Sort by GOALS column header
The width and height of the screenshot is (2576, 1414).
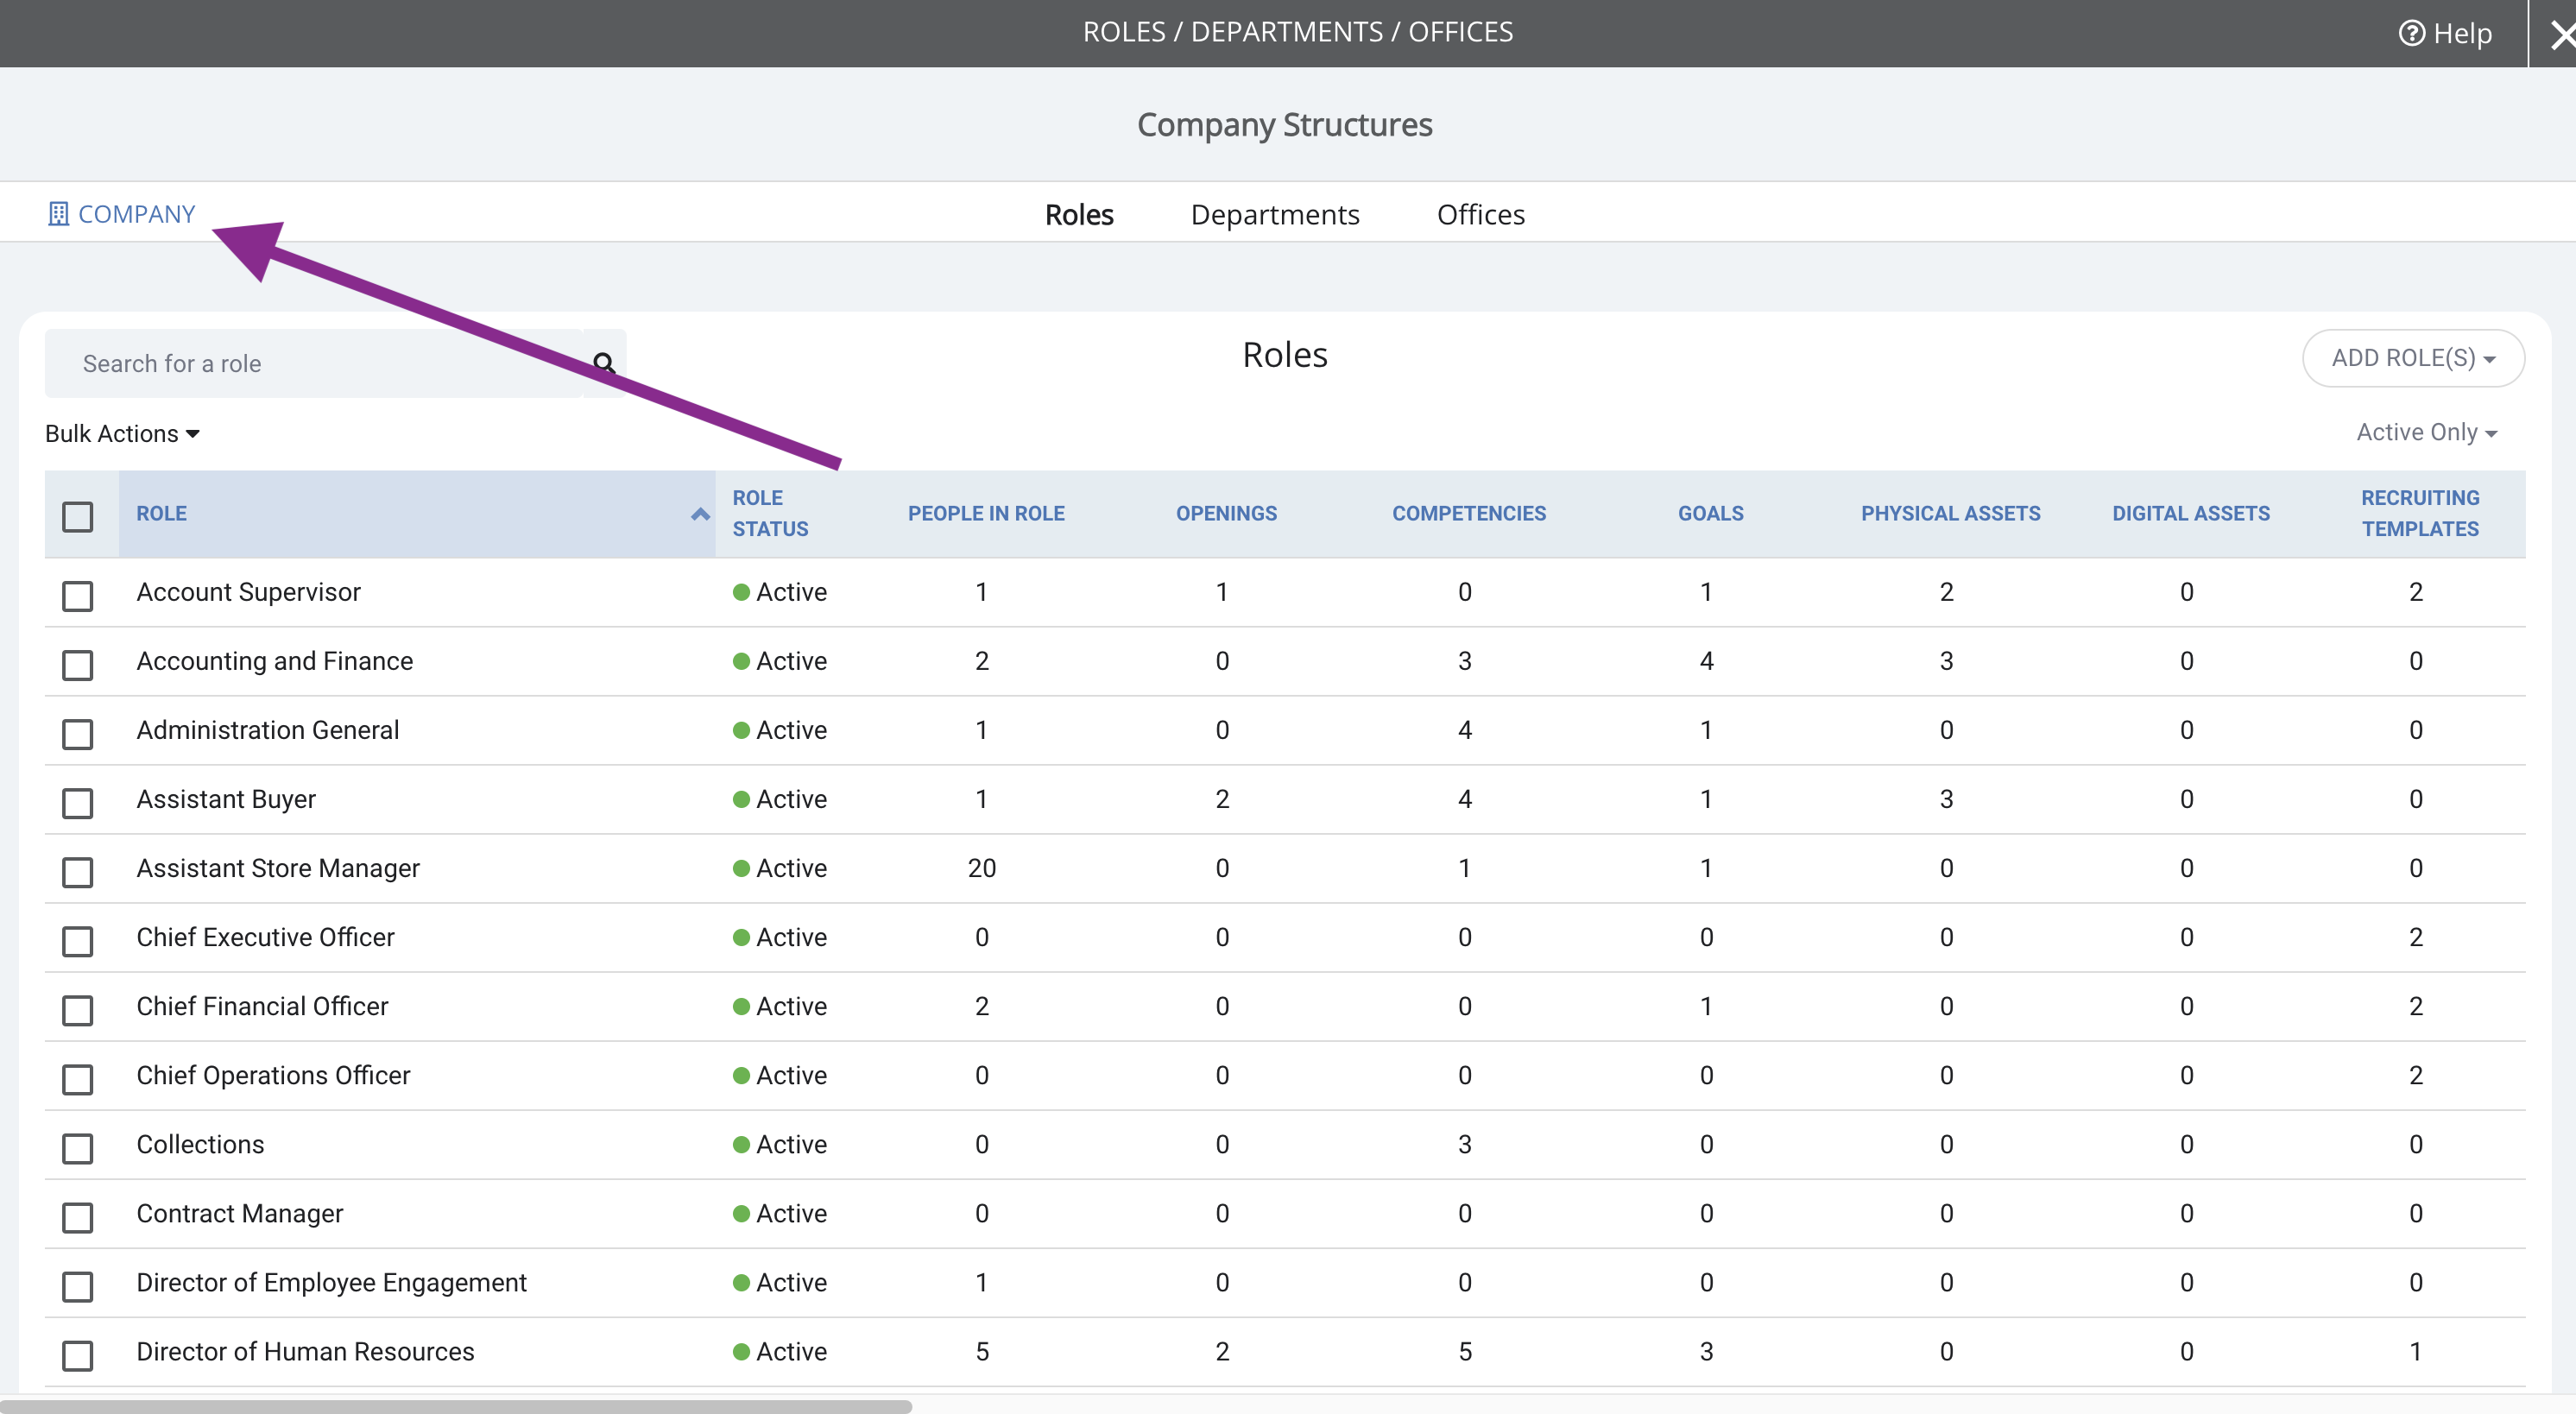pos(1710,513)
